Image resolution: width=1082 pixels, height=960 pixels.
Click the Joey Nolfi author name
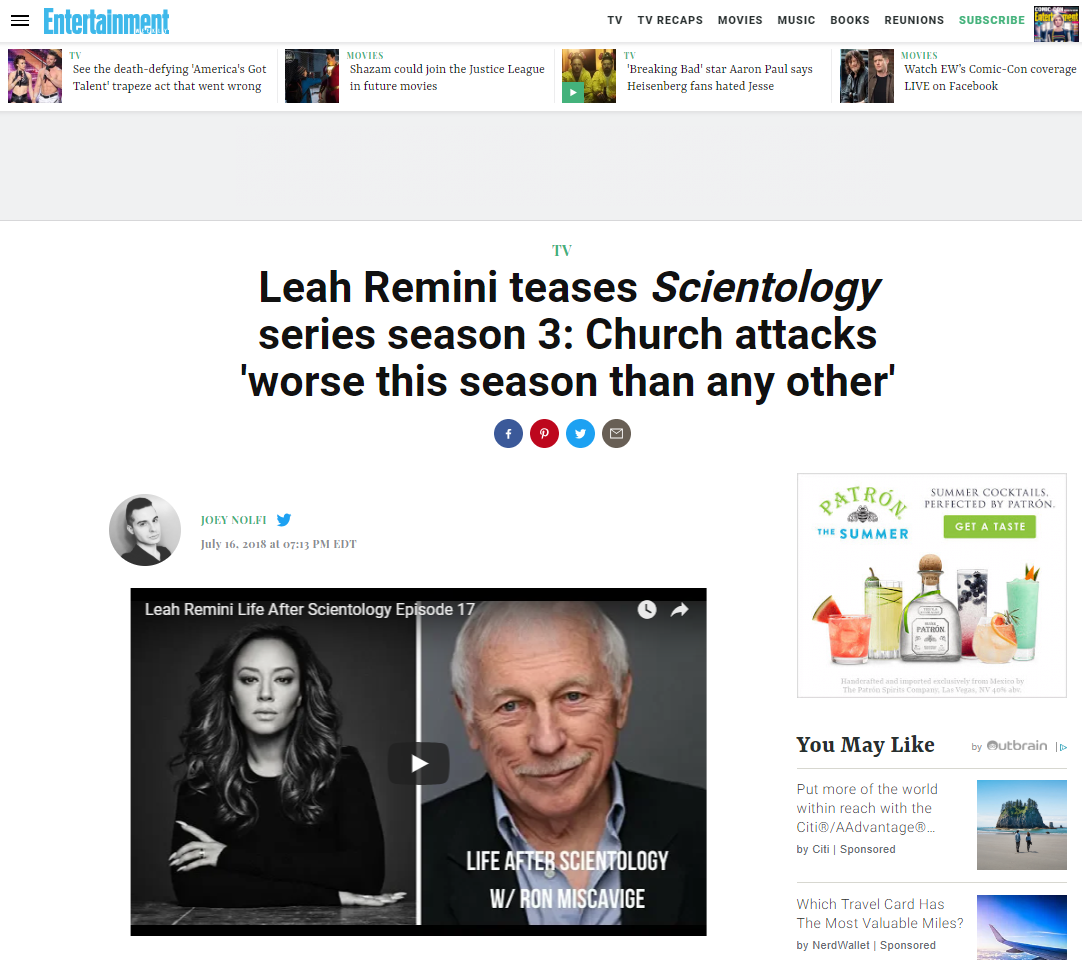(x=233, y=520)
